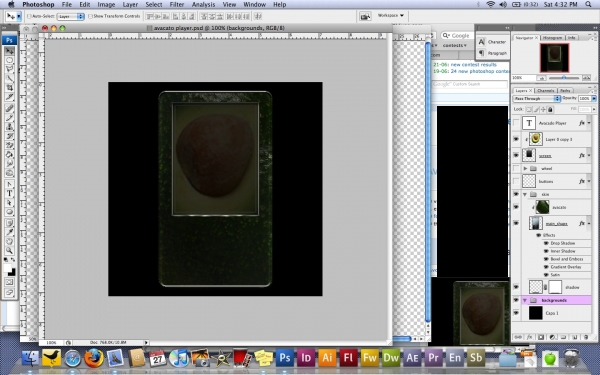Show the Avocado Player text layer
The height and width of the screenshot is (375, 600).
point(516,123)
